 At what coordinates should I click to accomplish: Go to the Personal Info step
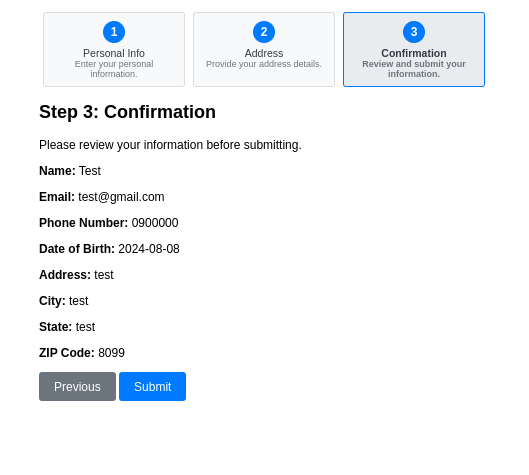pos(114,50)
